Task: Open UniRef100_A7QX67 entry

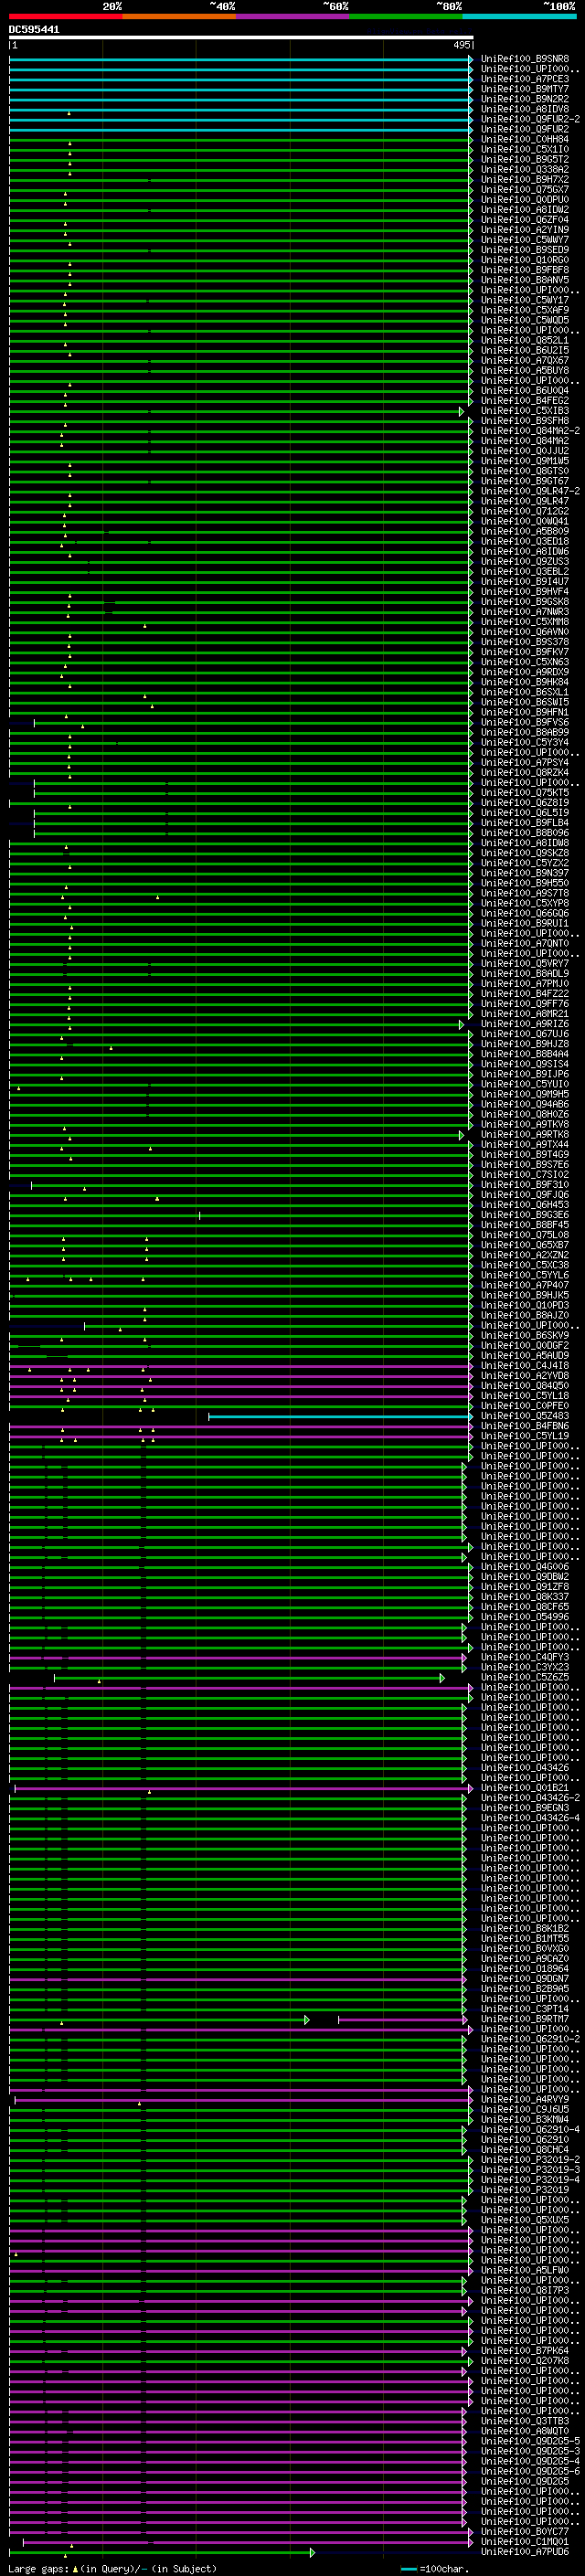Action: (525, 361)
